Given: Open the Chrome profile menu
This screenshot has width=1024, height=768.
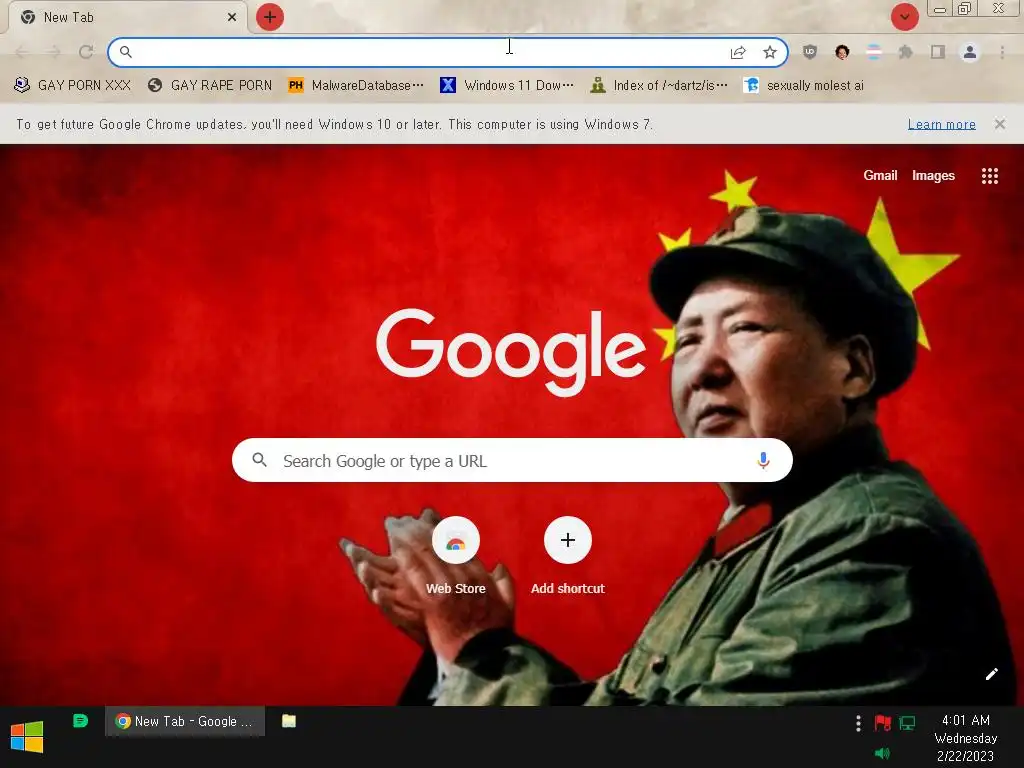Looking at the screenshot, I should tap(970, 52).
